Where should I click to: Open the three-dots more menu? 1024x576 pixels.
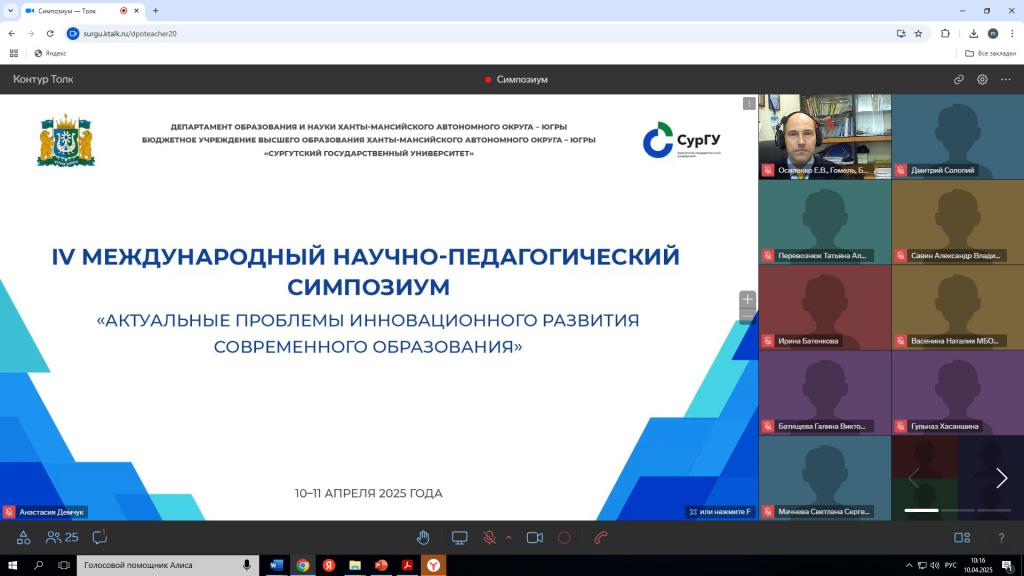click(x=1006, y=79)
